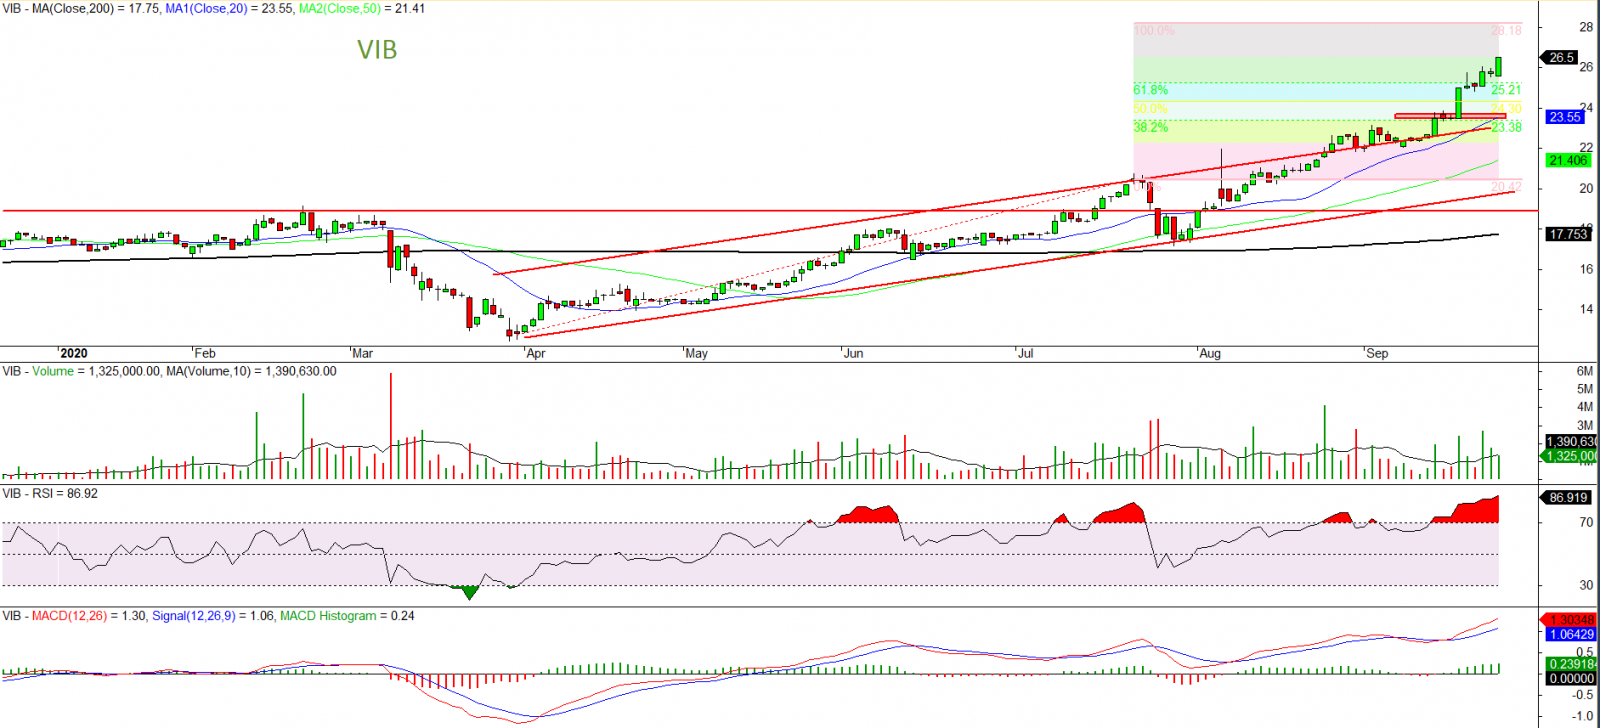The image size is (1600, 728).
Task: Click the 1,390,63 volume average tag
Action: 1571,441
